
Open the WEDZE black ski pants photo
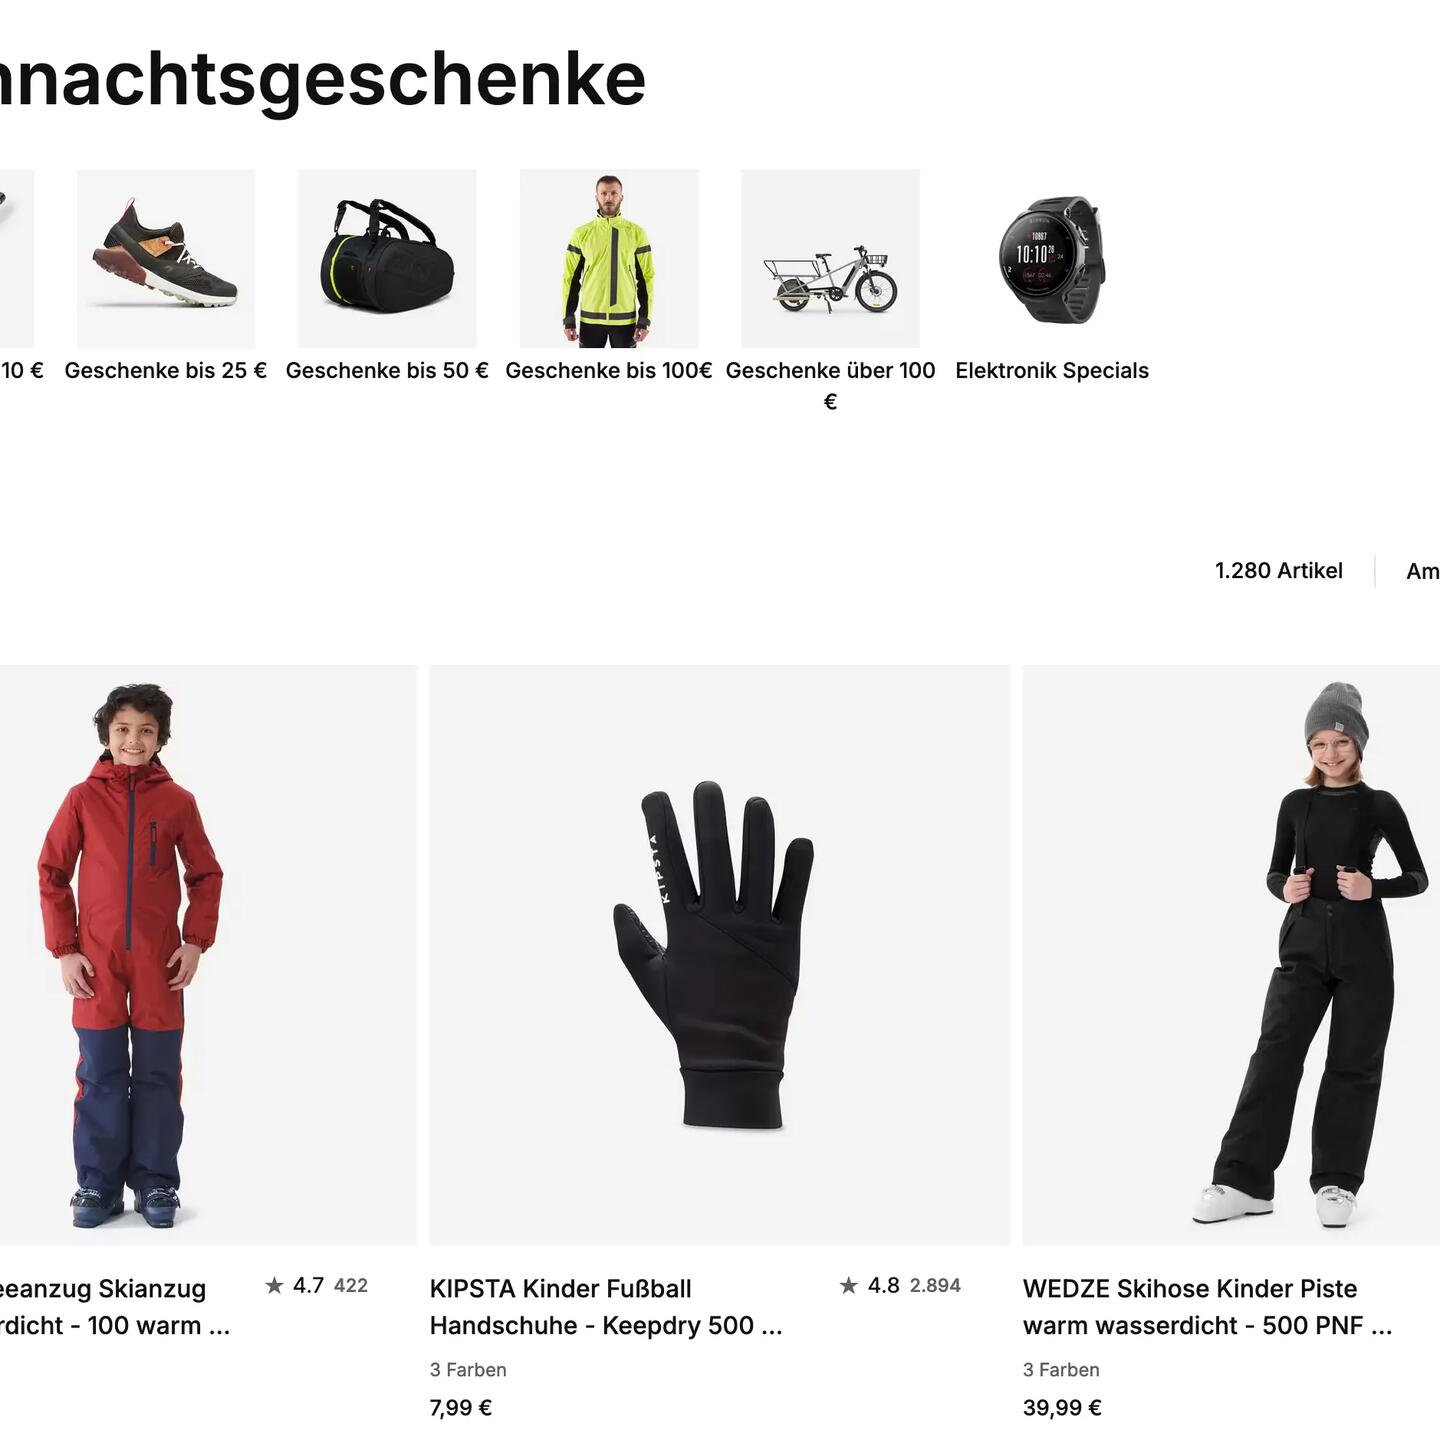click(1231, 955)
